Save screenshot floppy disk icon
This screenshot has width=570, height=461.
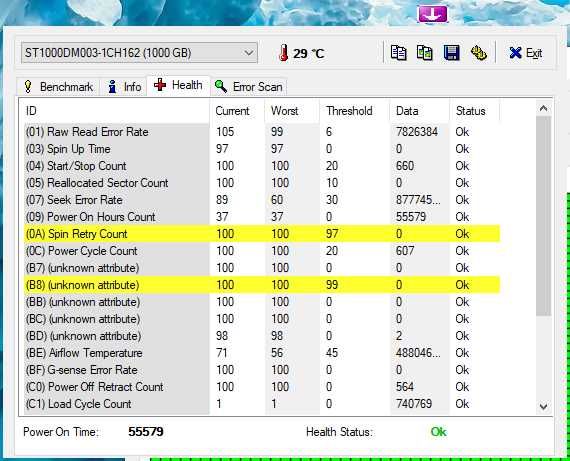click(x=452, y=53)
